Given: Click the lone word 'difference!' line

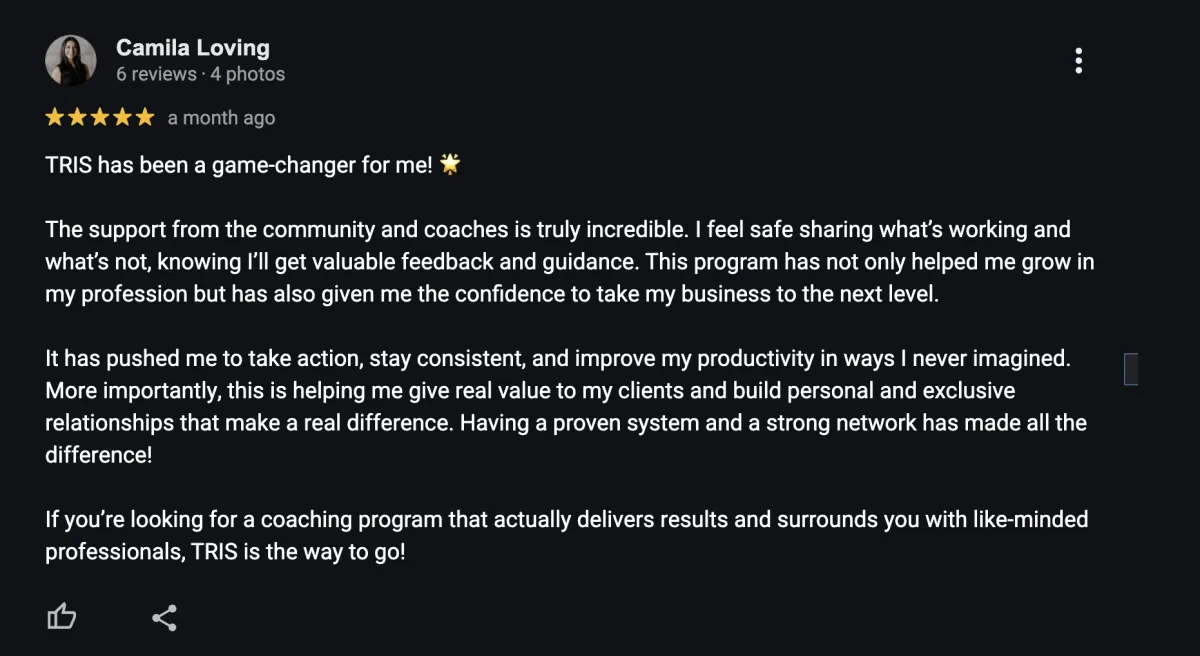Looking at the screenshot, I should point(96,454).
